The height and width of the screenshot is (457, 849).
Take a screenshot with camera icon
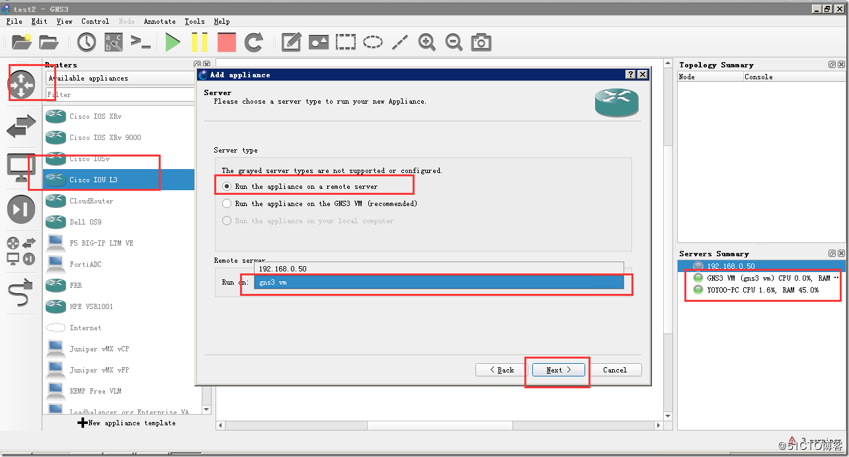click(x=481, y=42)
